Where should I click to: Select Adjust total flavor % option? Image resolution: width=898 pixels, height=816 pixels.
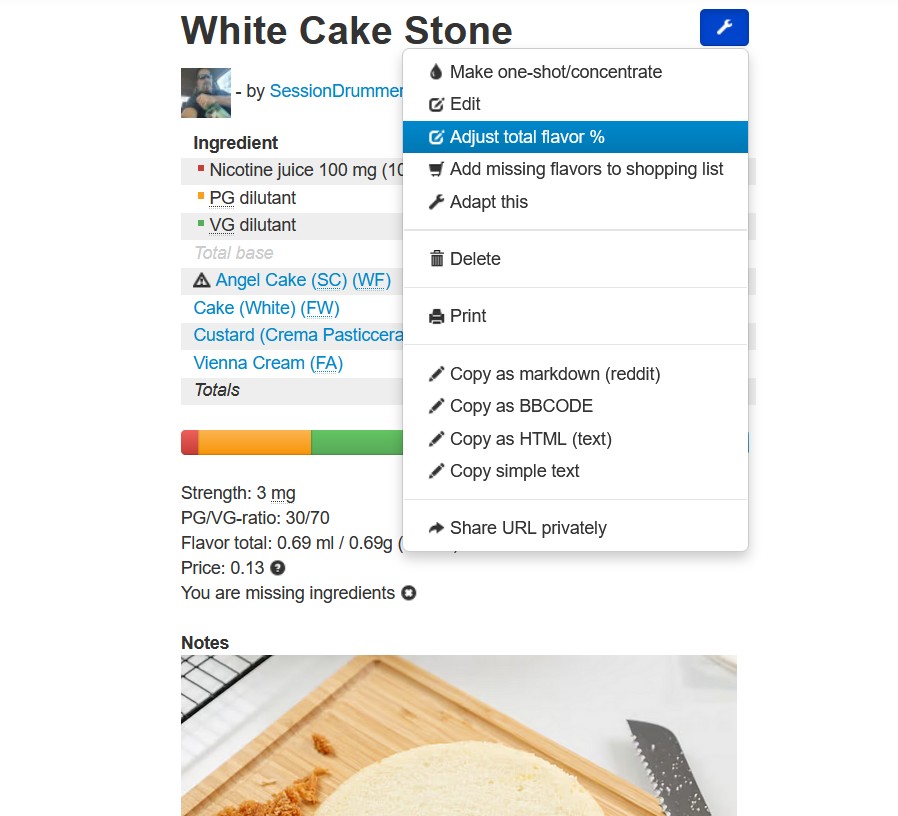click(x=527, y=137)
